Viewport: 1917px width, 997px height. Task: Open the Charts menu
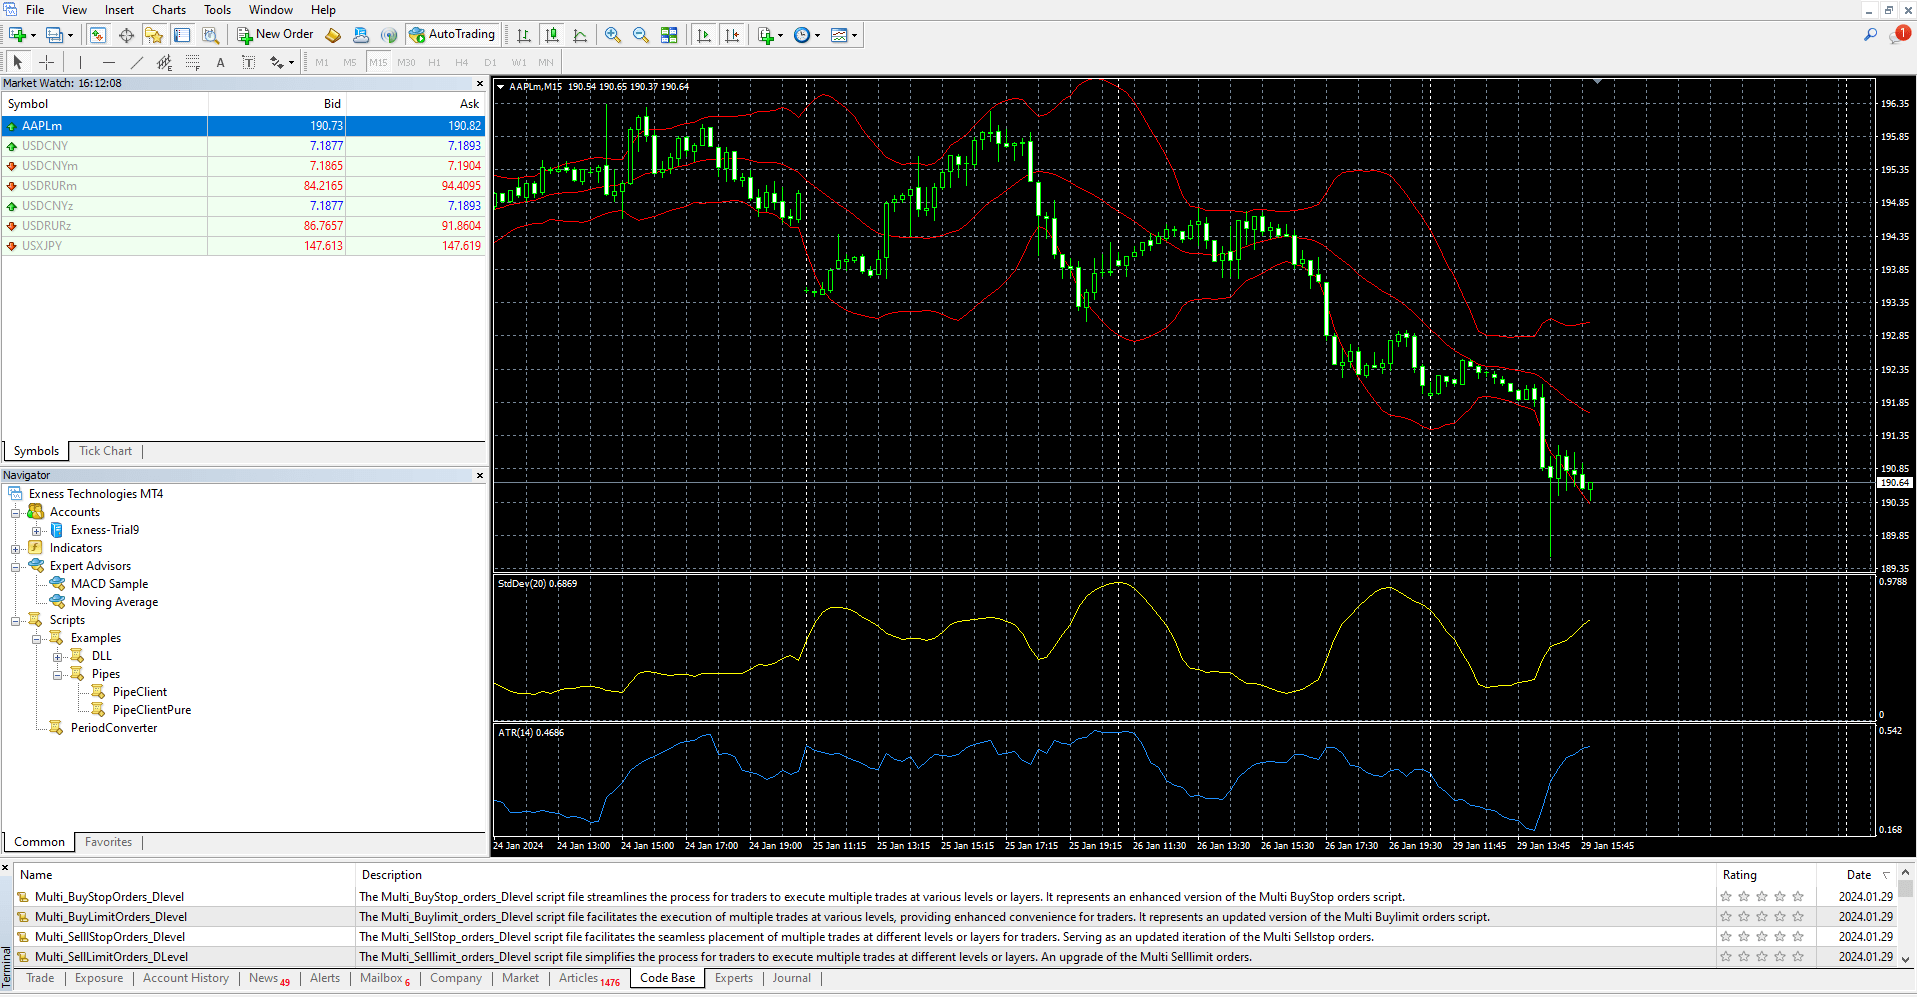coord(169,10)
